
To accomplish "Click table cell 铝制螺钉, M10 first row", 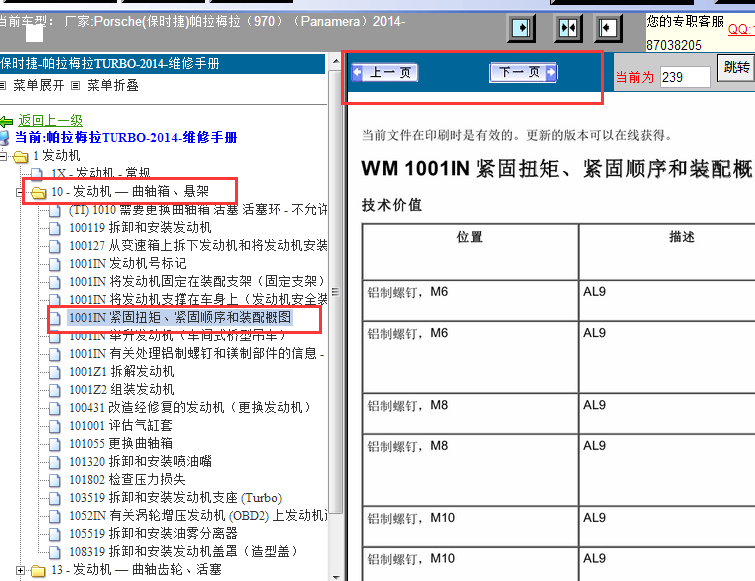I will coord(470,526).
